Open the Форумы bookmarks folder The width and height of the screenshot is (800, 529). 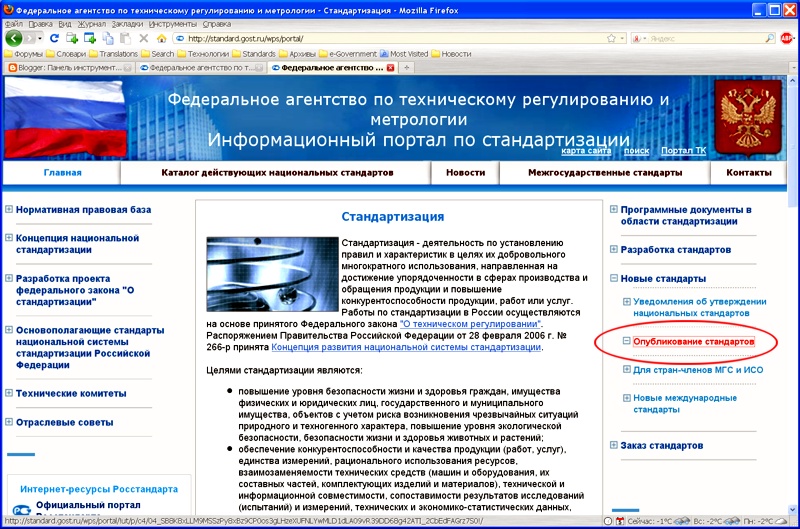point(23,54)
